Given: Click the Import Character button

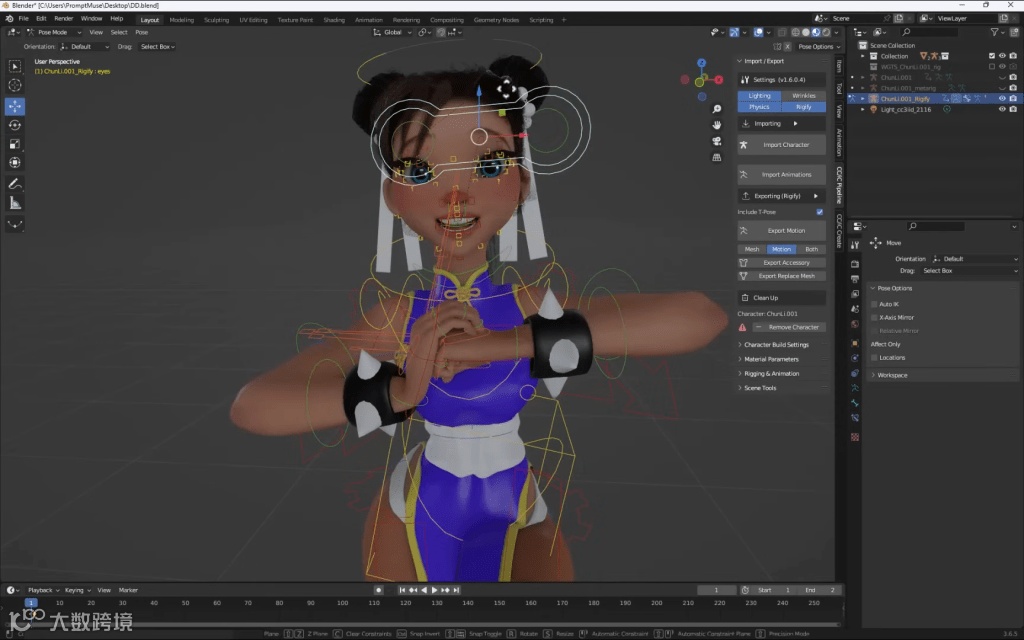Looking at the screenshot, I should tap(781, 145).
